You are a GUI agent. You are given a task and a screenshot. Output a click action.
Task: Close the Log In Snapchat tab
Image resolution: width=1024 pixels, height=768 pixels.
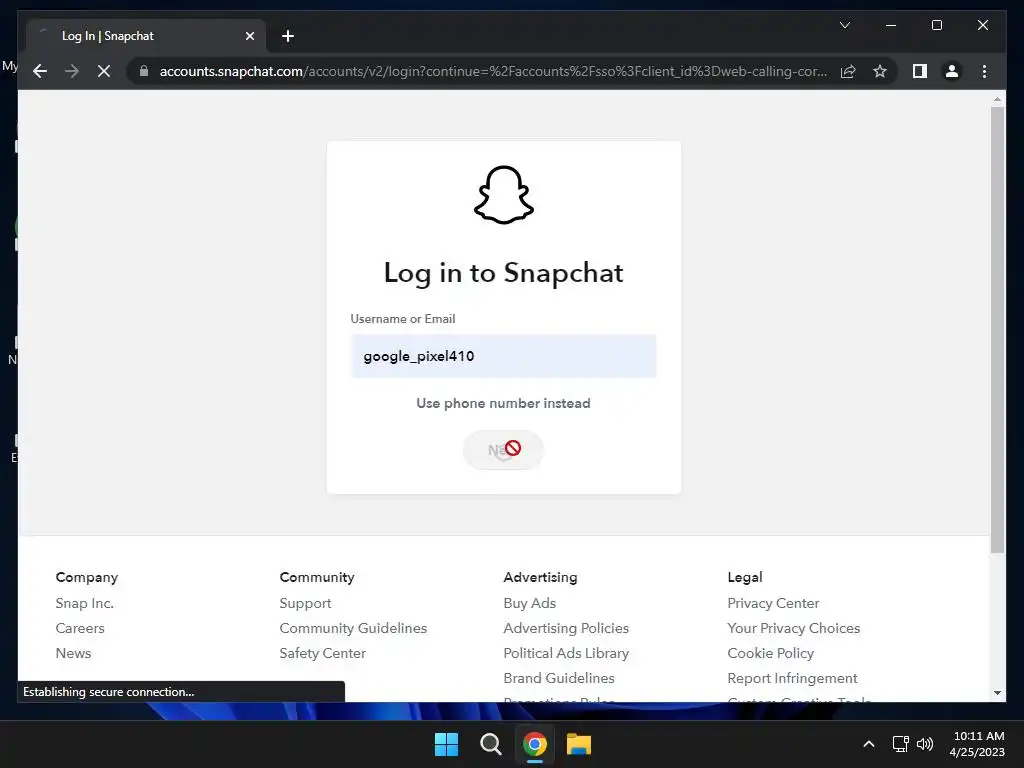249,36
